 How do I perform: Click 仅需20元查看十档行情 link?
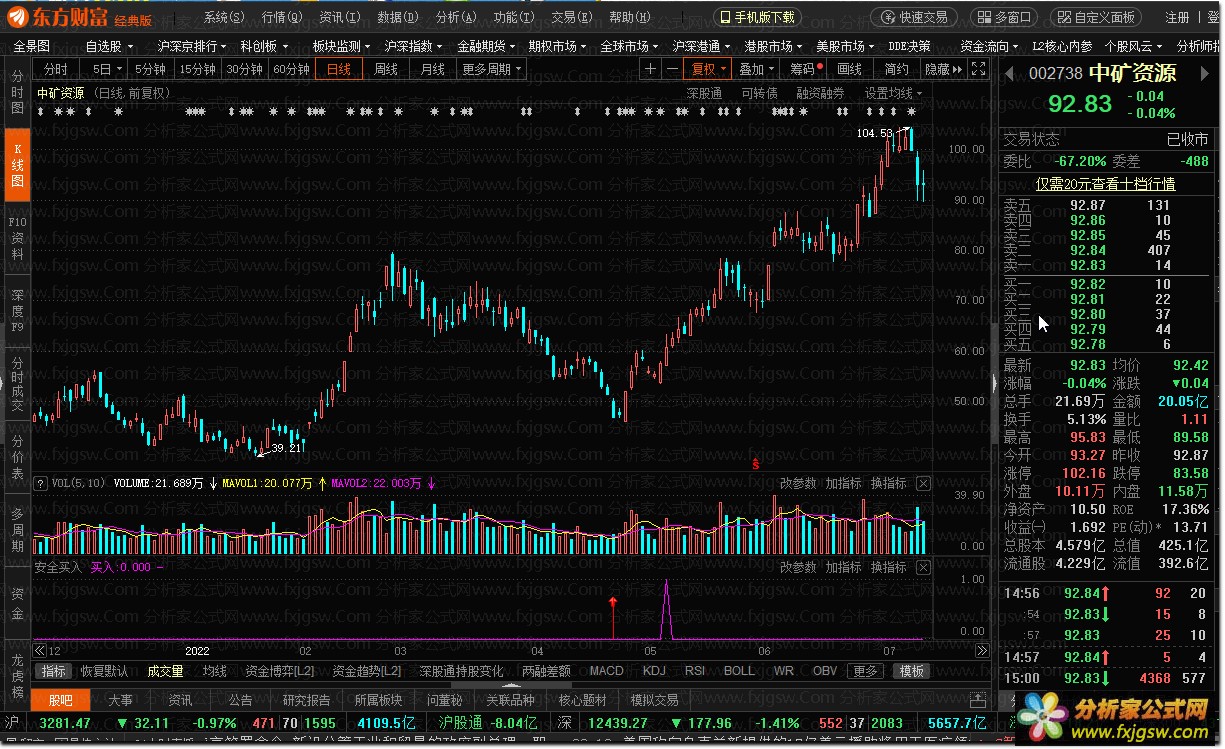(x=1105, y=184)
